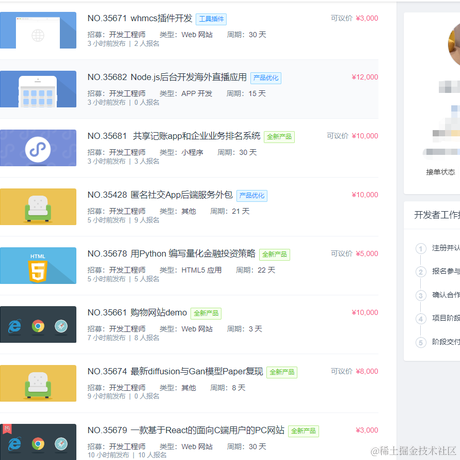Open project NO.35682 Node.js后台开发海外直播应用
Screen dimensions: 460x460
click(x=167, y=77)
